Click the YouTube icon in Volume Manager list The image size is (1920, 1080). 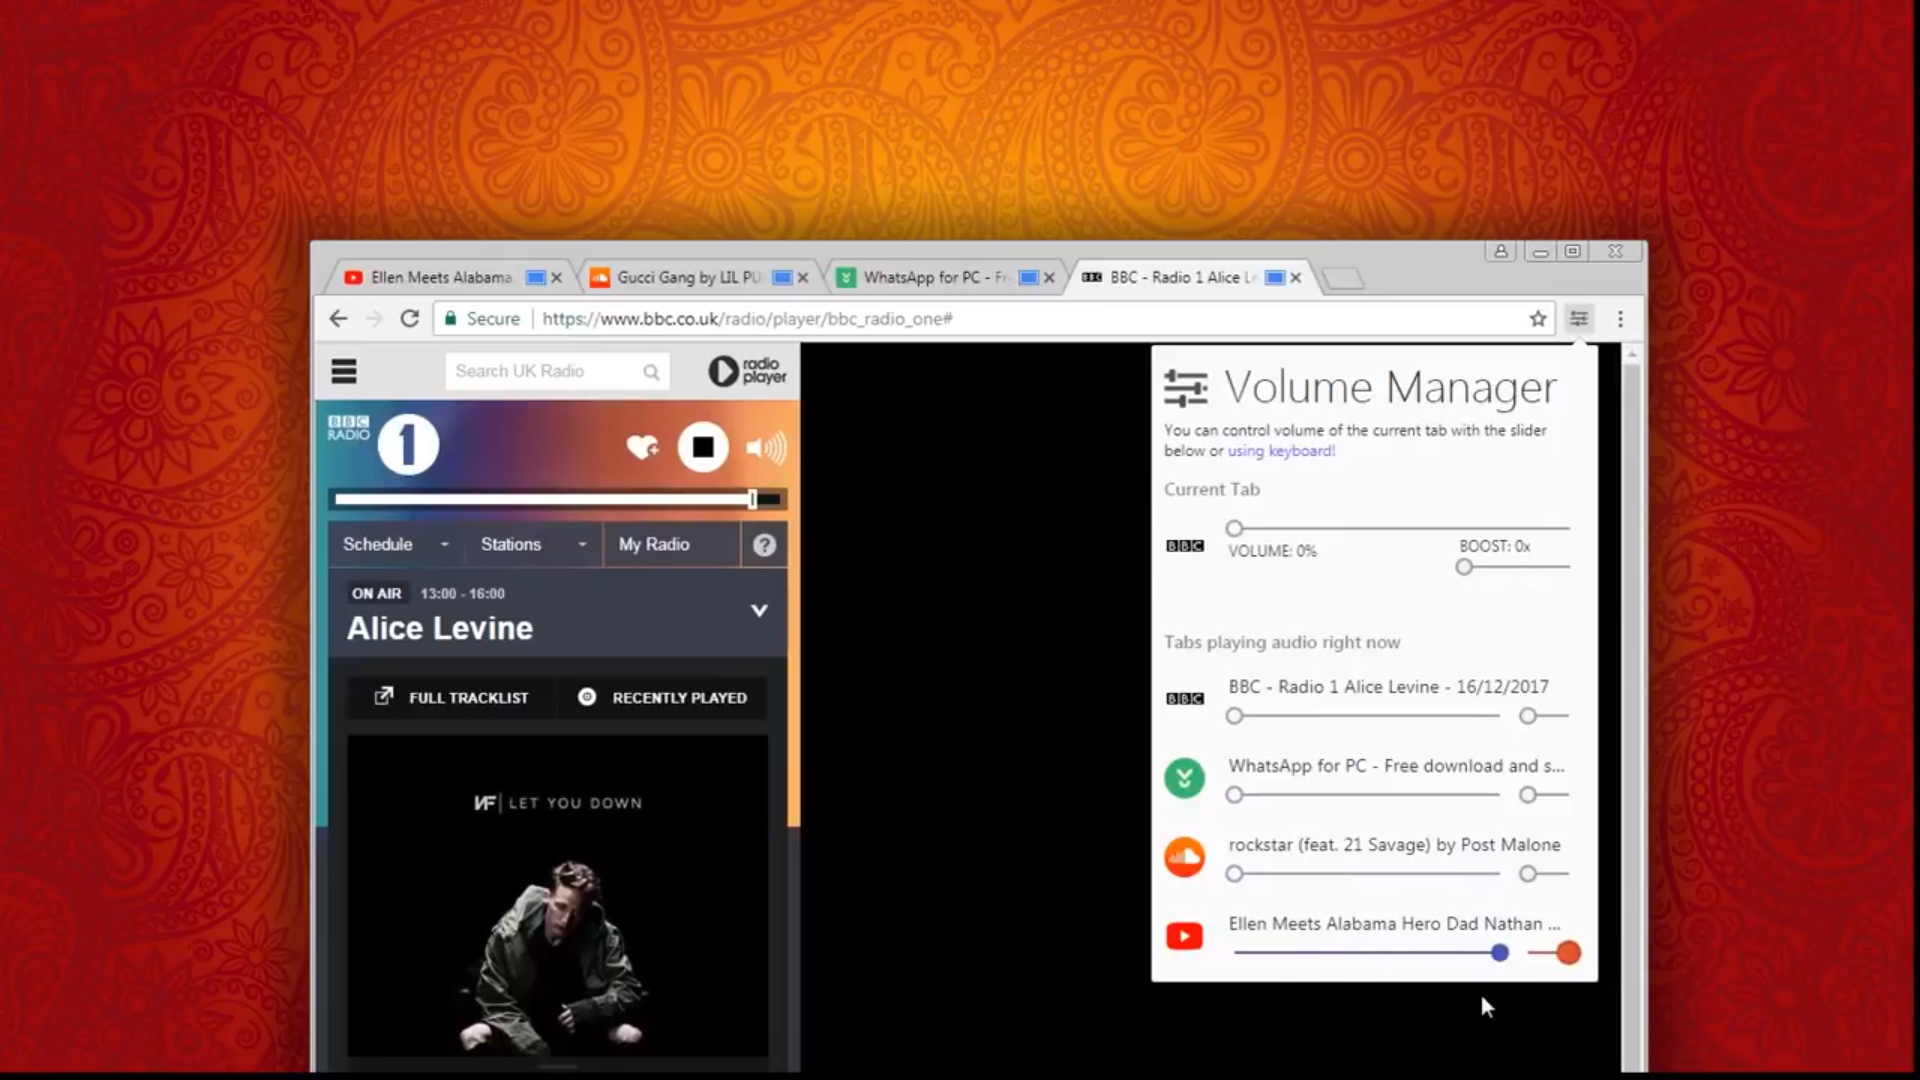pyautogui.click(x=1184, y=936)
